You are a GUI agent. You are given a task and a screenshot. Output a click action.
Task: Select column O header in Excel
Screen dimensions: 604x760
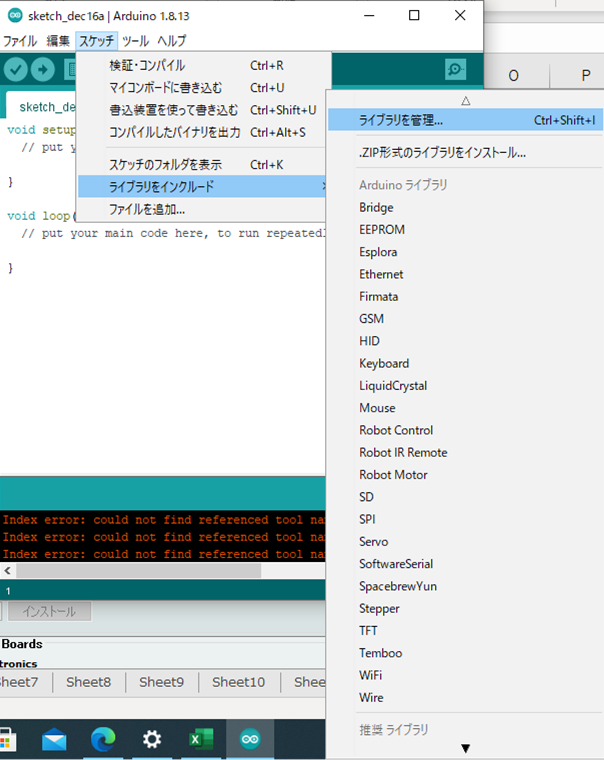click(x=513, y=76)
